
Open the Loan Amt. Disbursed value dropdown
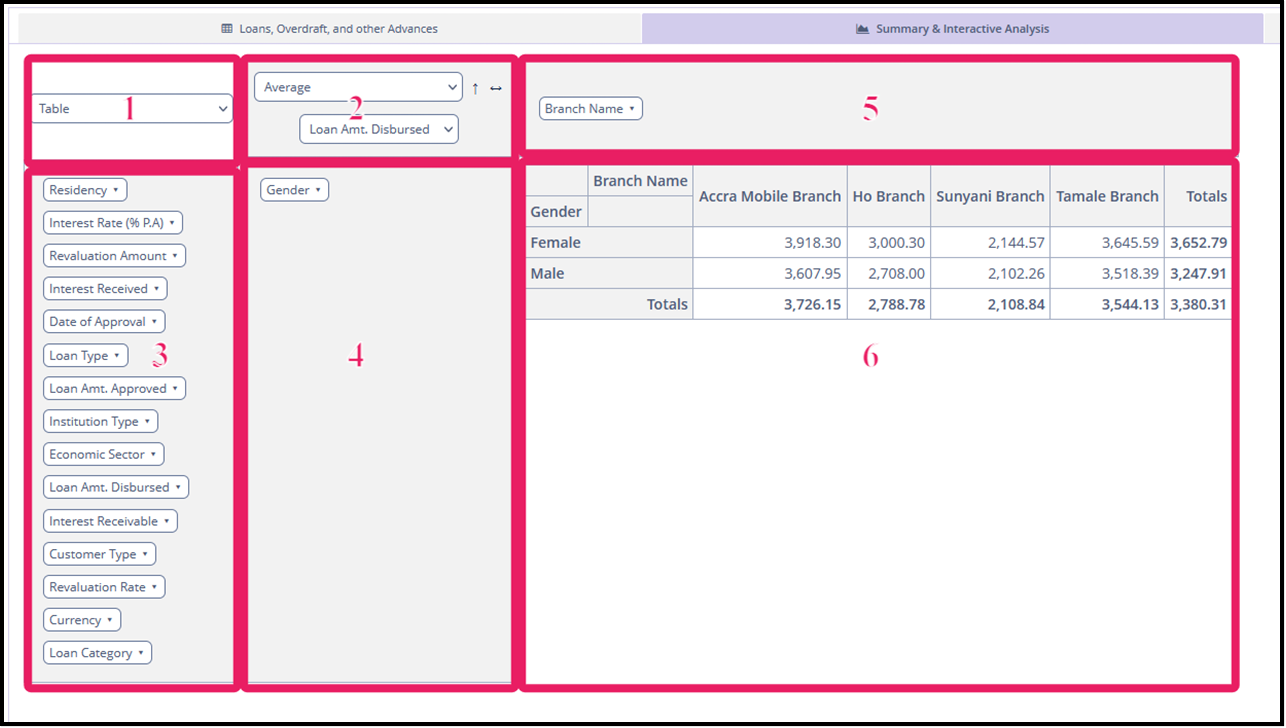tap(378, 129)
